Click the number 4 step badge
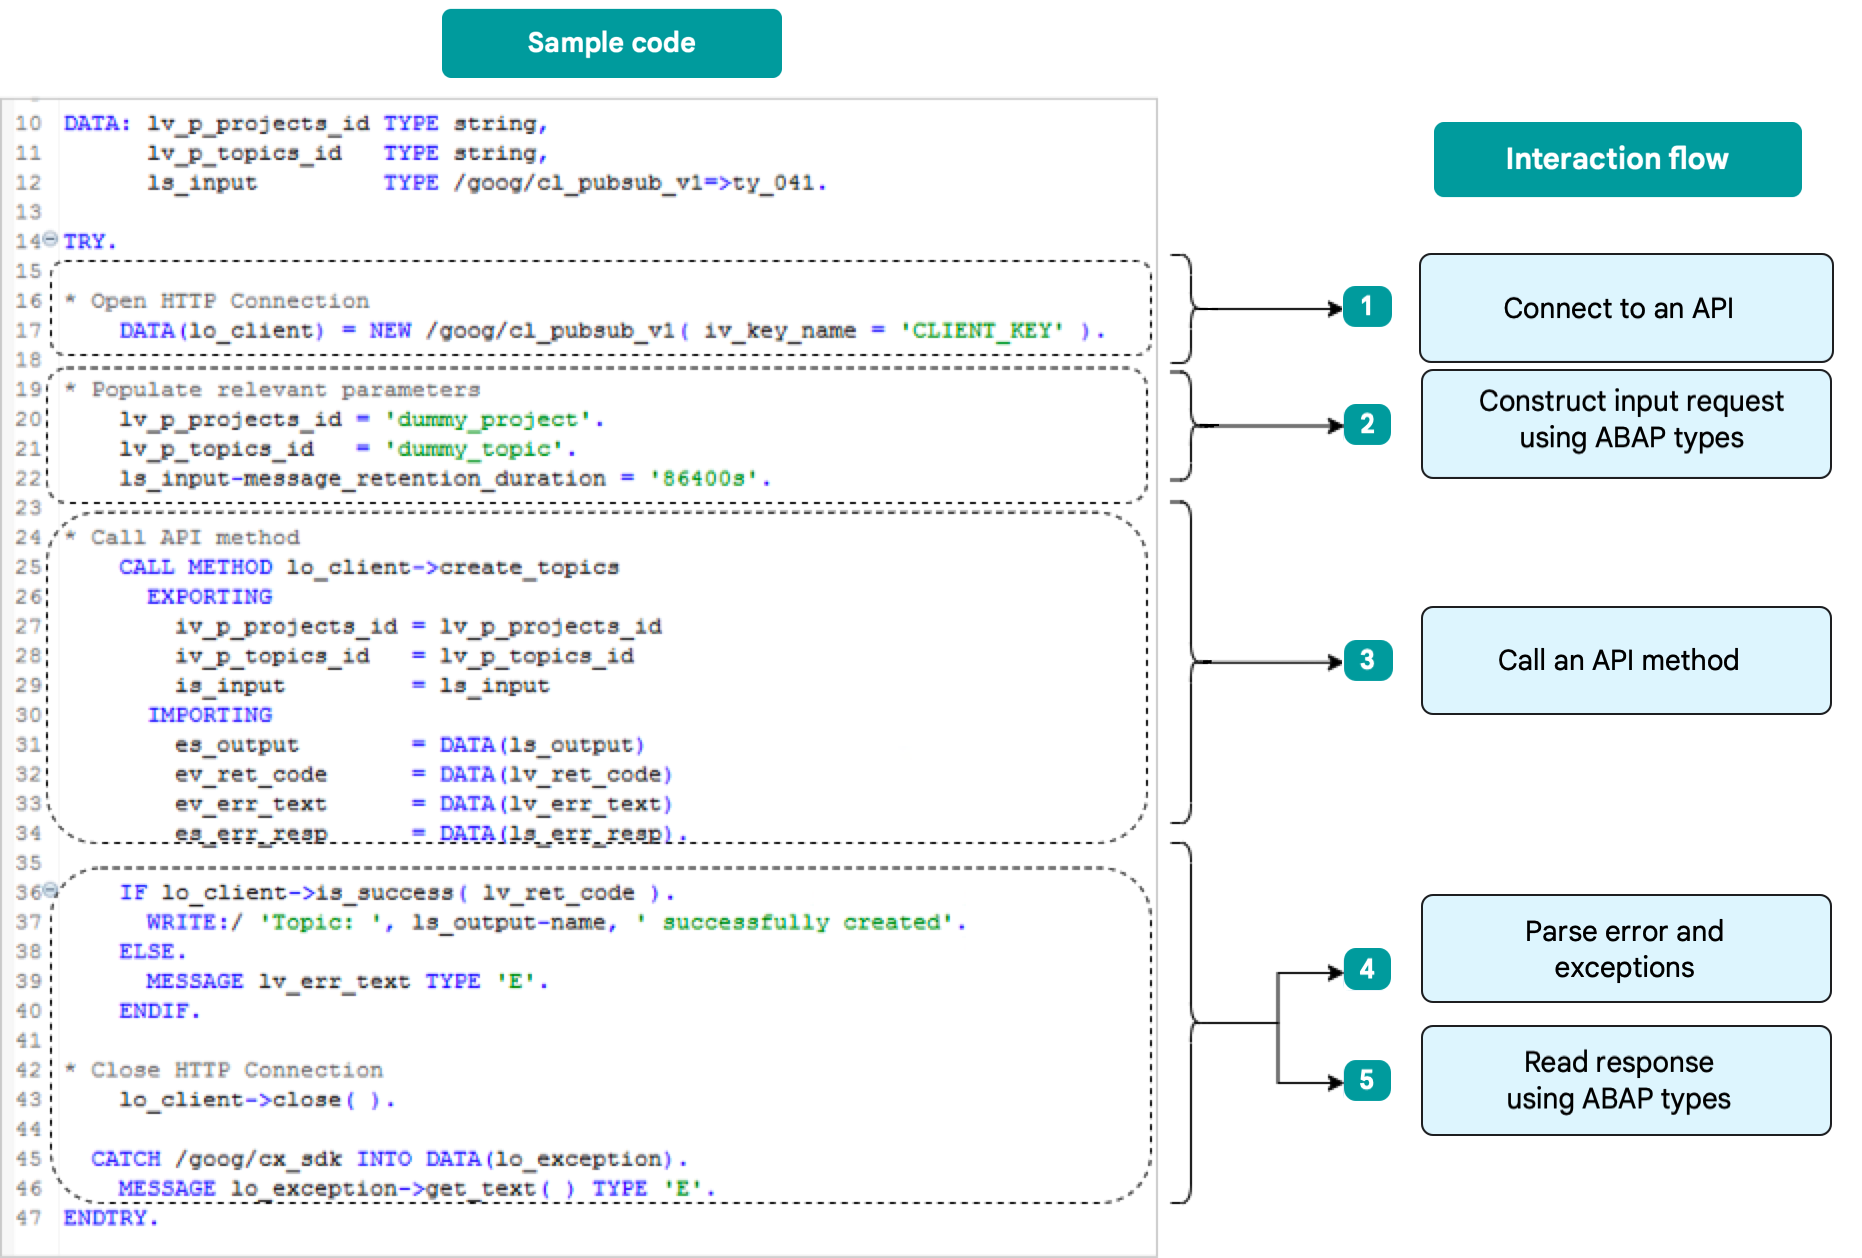 (1366, 968)
